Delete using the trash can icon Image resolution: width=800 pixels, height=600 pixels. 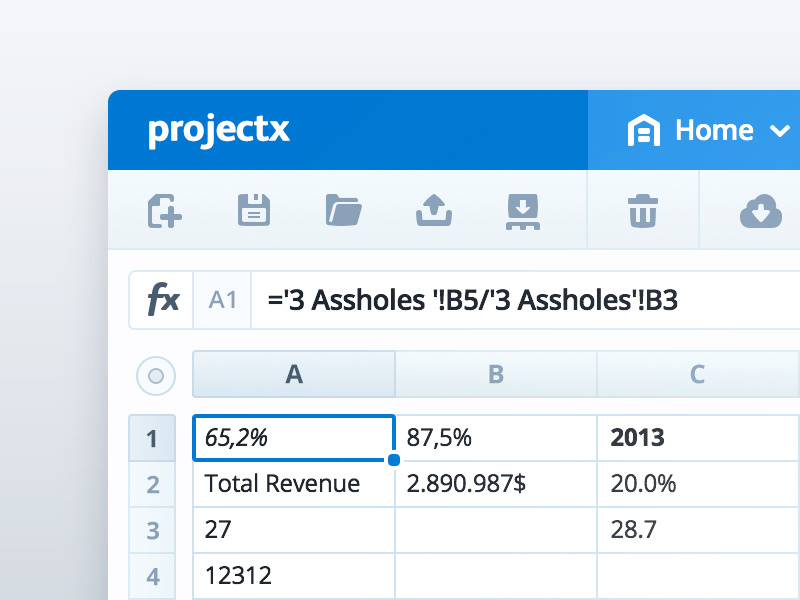tap(642, 211)
